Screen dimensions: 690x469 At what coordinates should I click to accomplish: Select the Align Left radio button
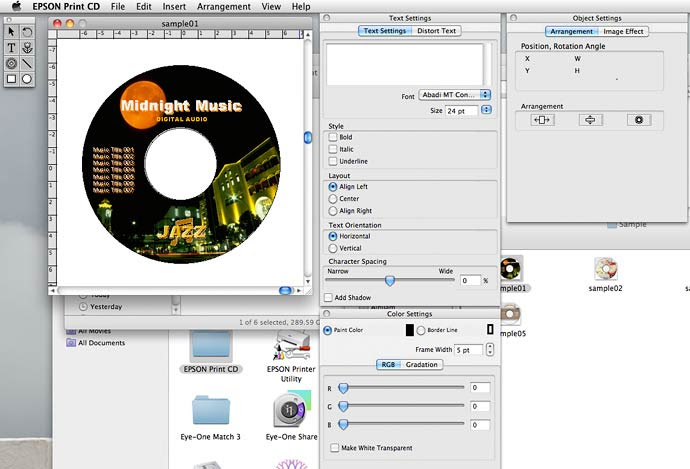pyautogui.click(x=333, y=187)
